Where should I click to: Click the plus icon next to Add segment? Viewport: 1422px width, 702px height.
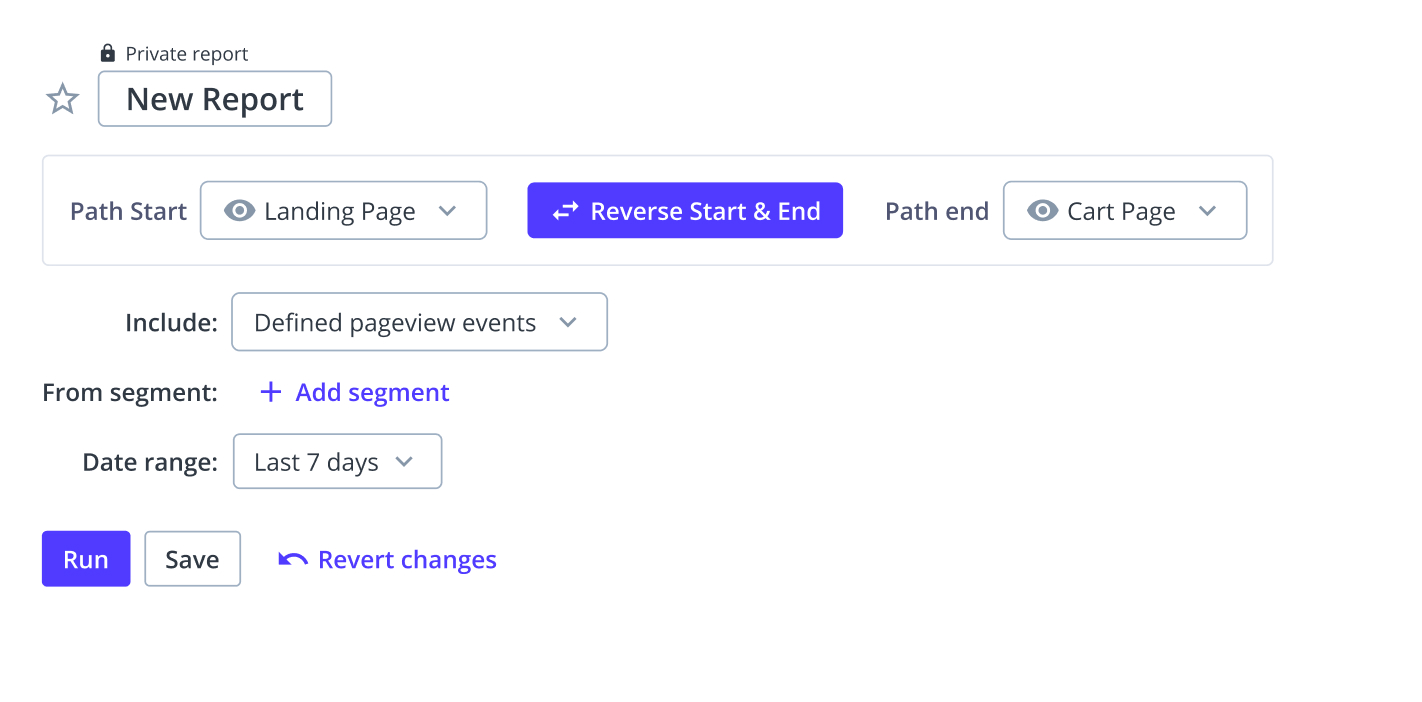(270, 392)
